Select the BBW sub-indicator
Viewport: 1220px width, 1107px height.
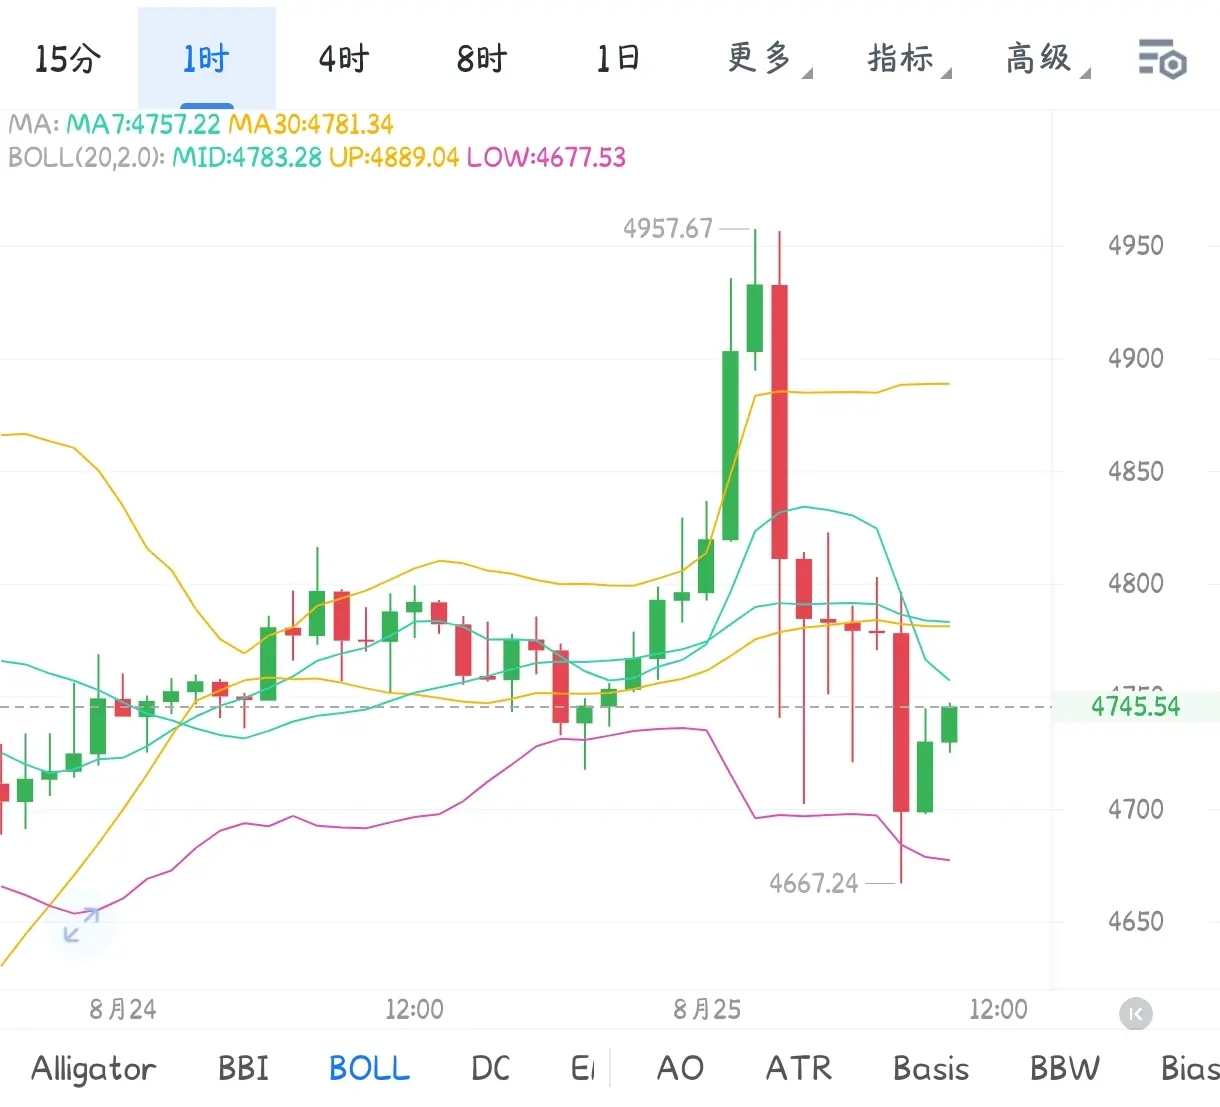pyautogui.click(x=1065, y=1068)
